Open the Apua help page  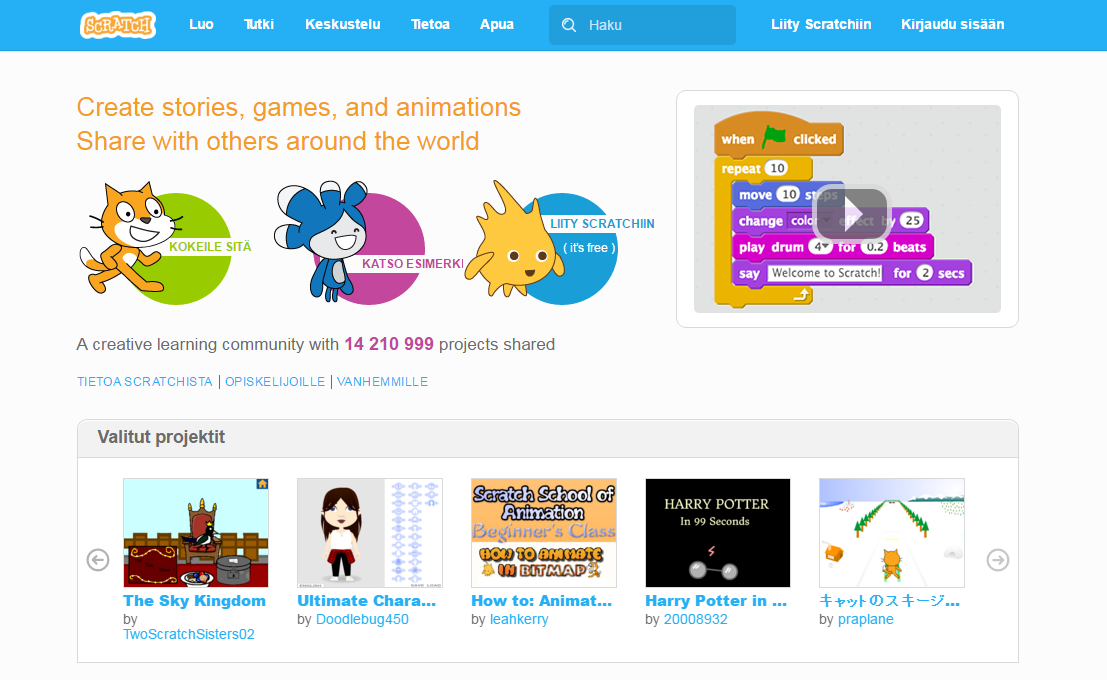[496, 25]
